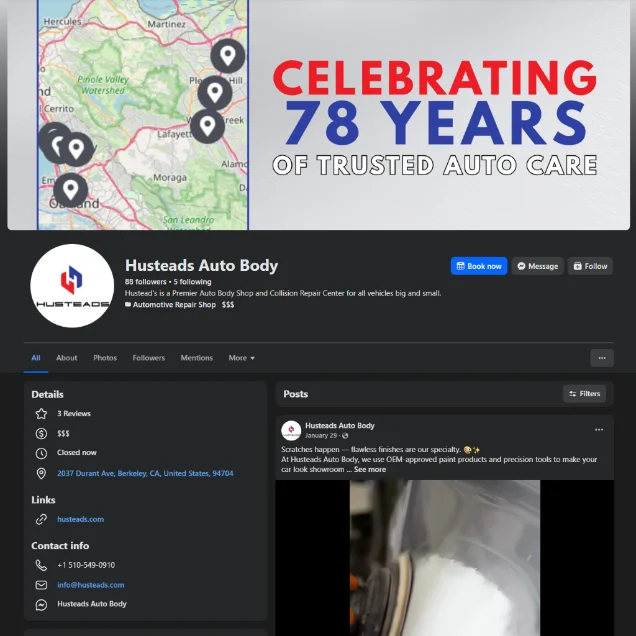Screen dimensions: 636x636
Task: Click the Husteads profile picture logo
Action: 72,286
